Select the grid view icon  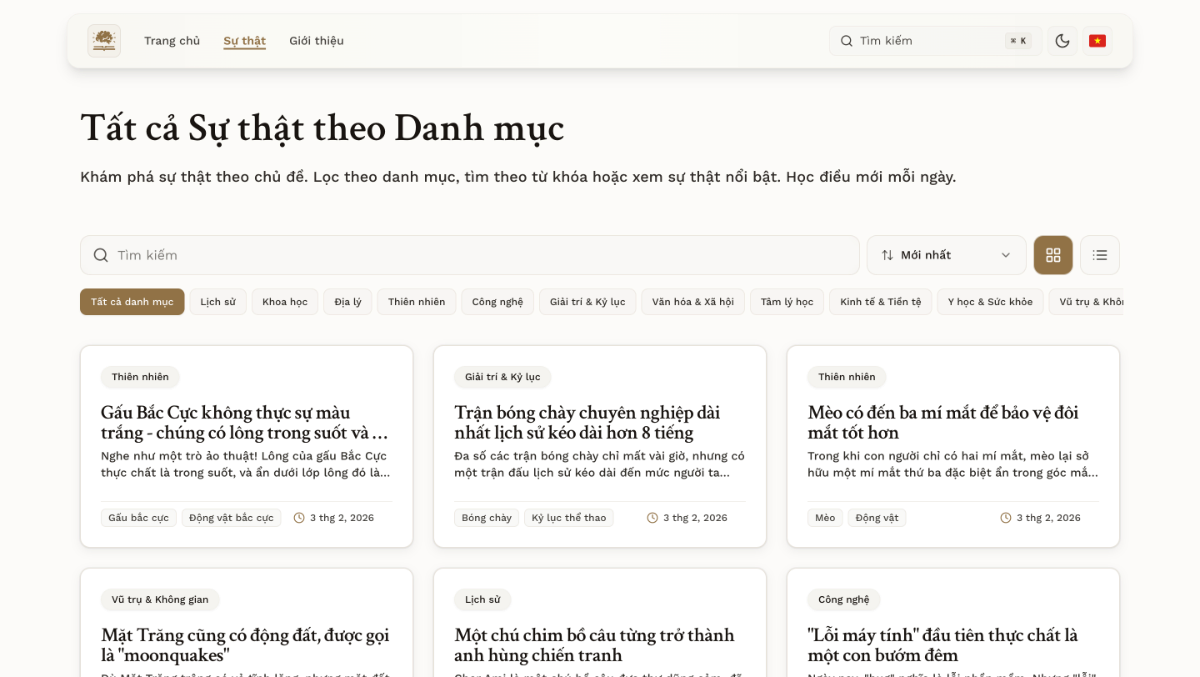[1053, 255]
